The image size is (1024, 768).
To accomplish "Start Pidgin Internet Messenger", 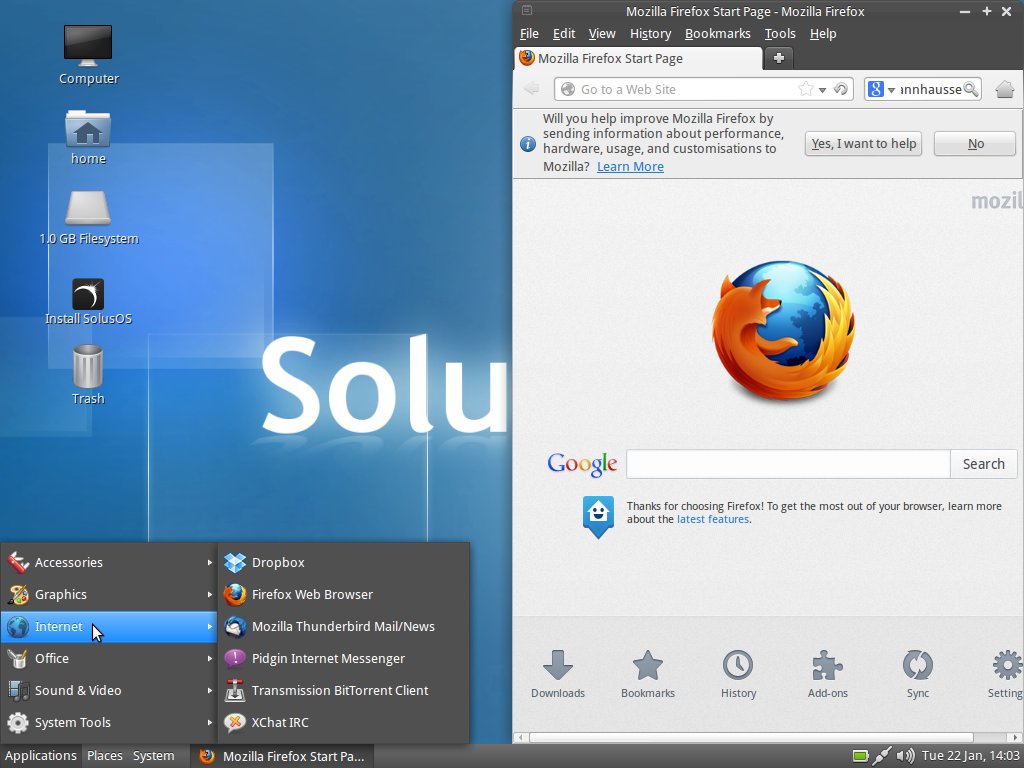I will (344, 658).
